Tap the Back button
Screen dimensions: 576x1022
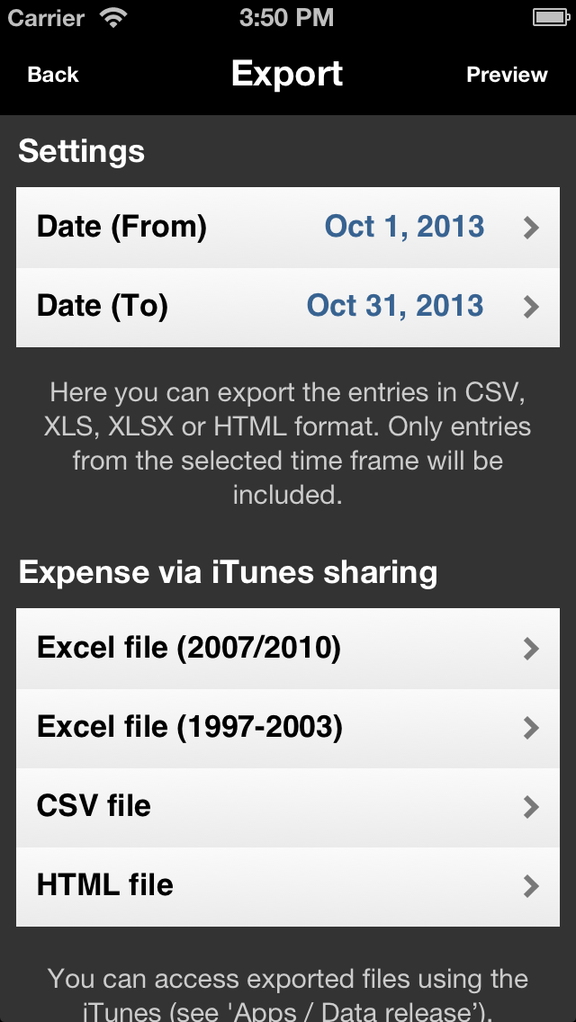click(53, 74)
